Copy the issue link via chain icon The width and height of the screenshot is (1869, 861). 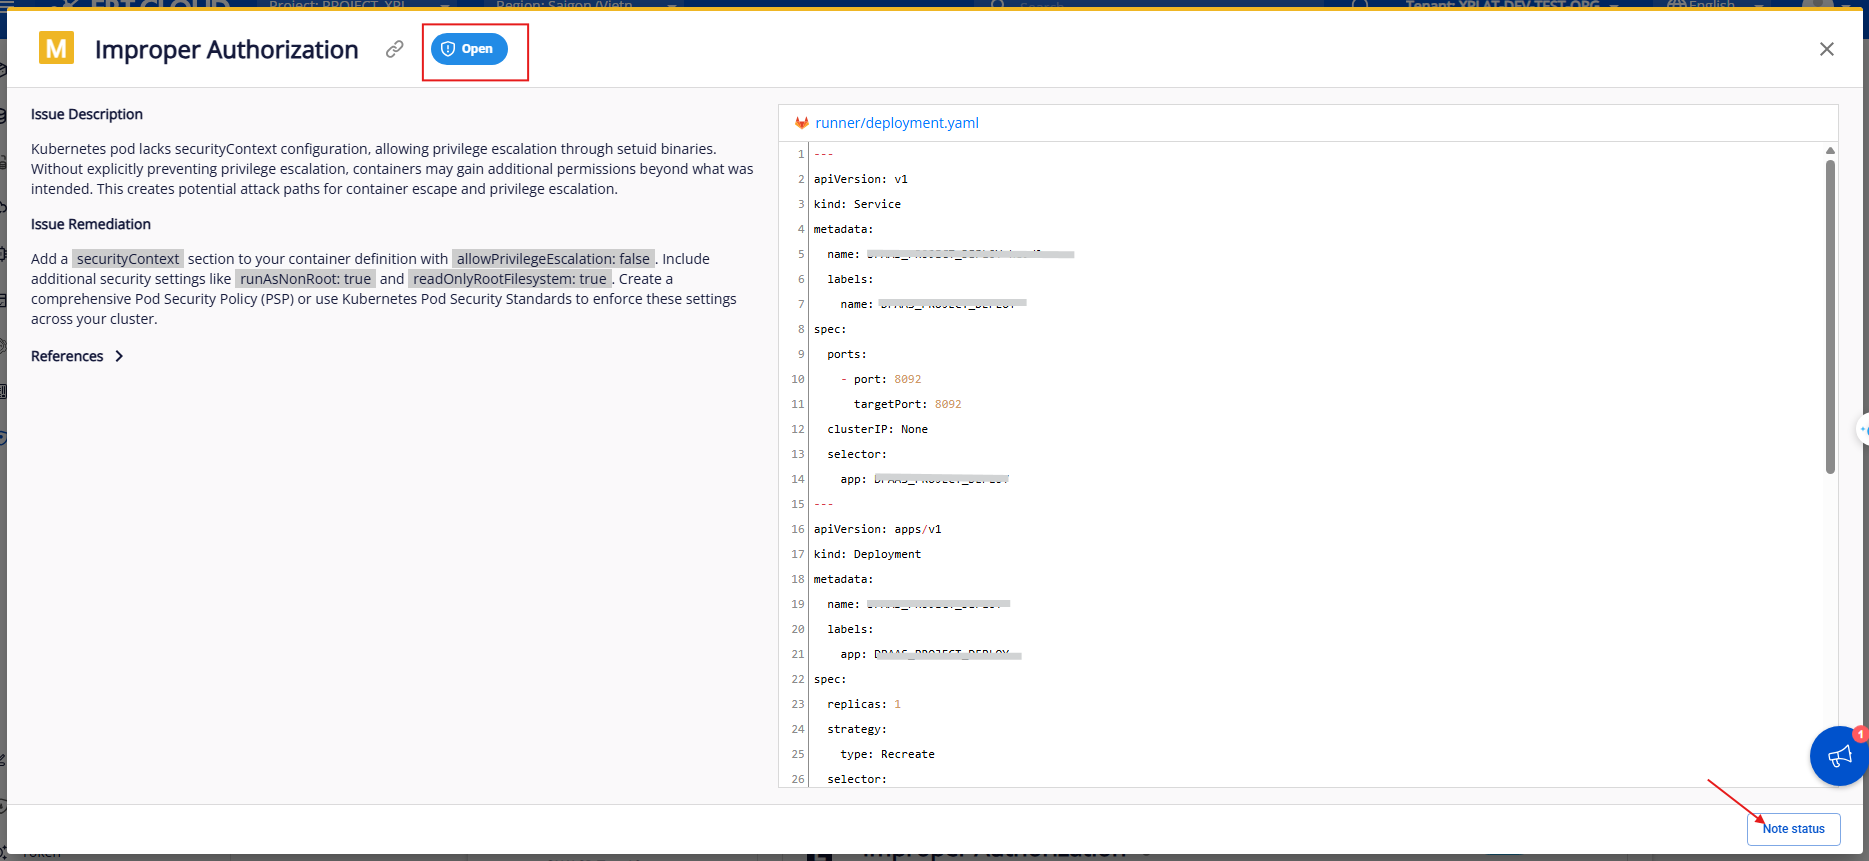tap(395, 49)
